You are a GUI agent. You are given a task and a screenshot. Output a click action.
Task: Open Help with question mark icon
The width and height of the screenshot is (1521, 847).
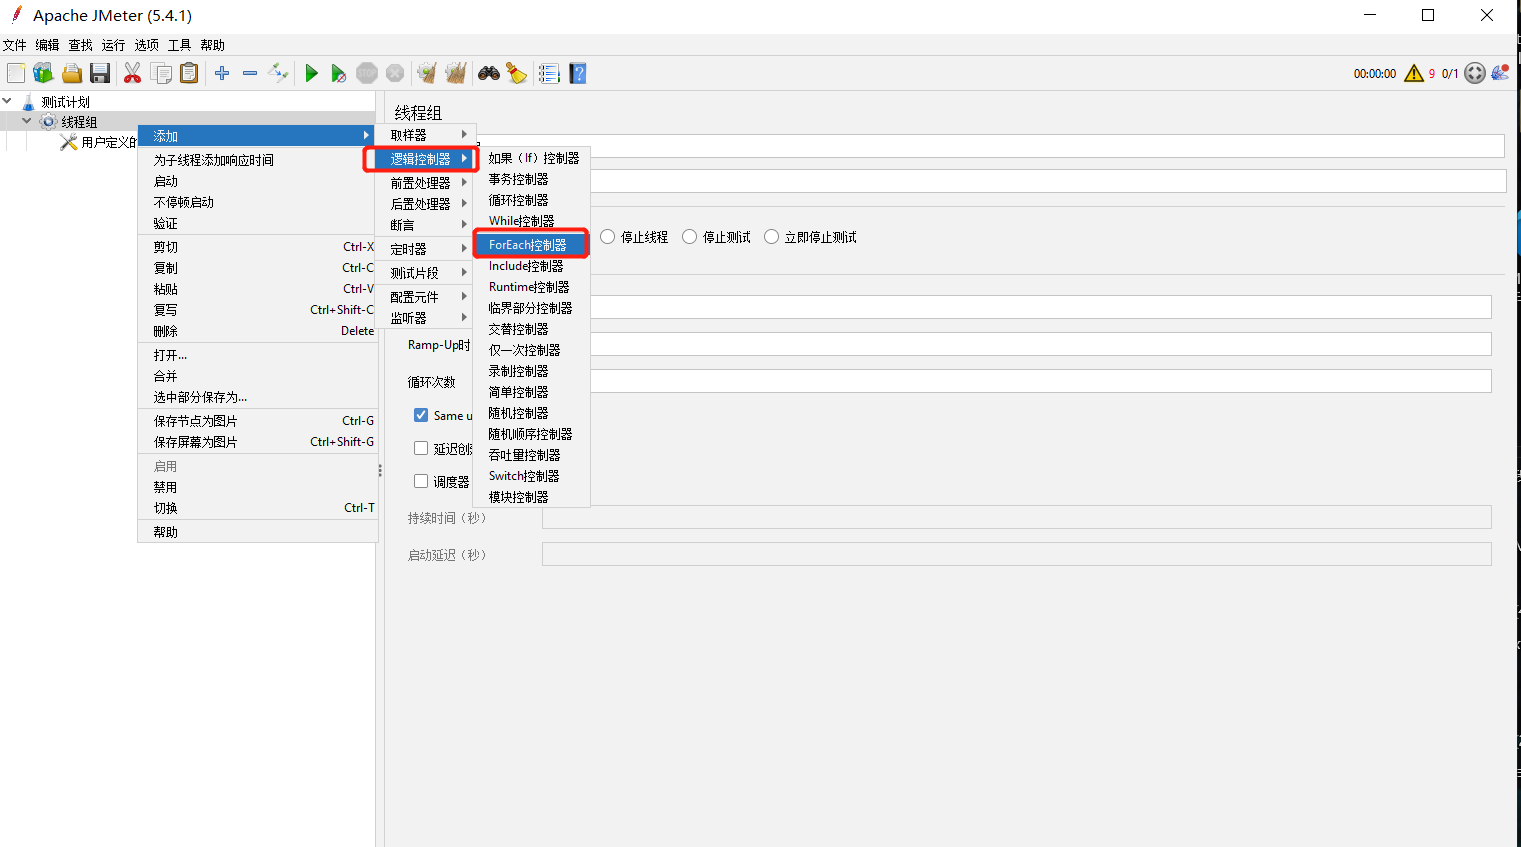pyautogui.click(x=577, y=73)
